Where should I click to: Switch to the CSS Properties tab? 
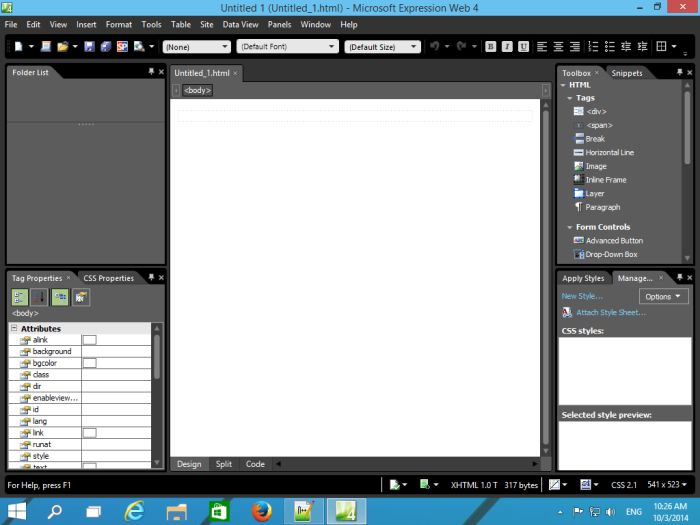pos(108,278)
